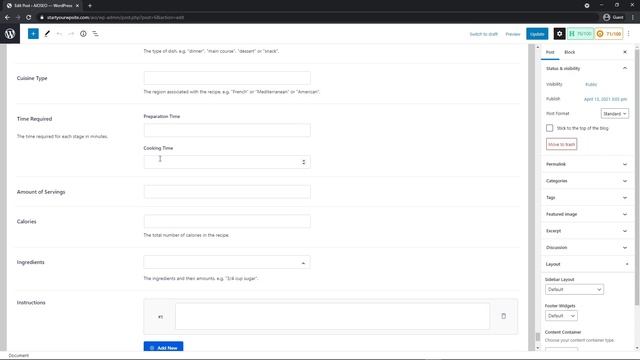Click the WordPress logo icon

click(10, 34)
